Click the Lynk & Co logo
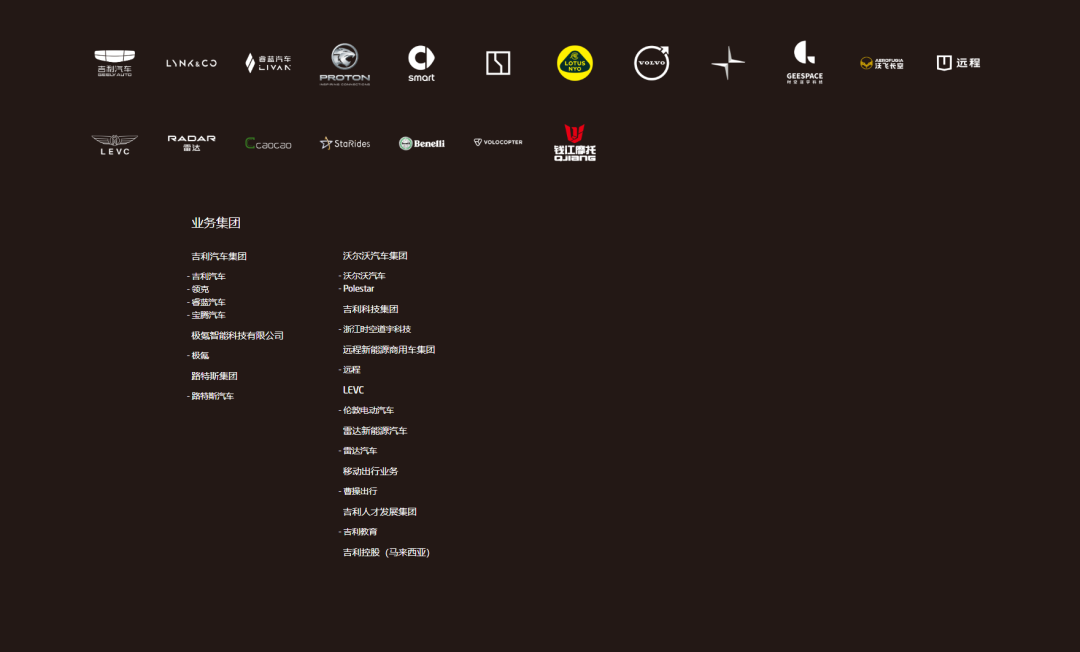Screen dimensions: 1080x652 pyautogui.click(x=191, y=63)
